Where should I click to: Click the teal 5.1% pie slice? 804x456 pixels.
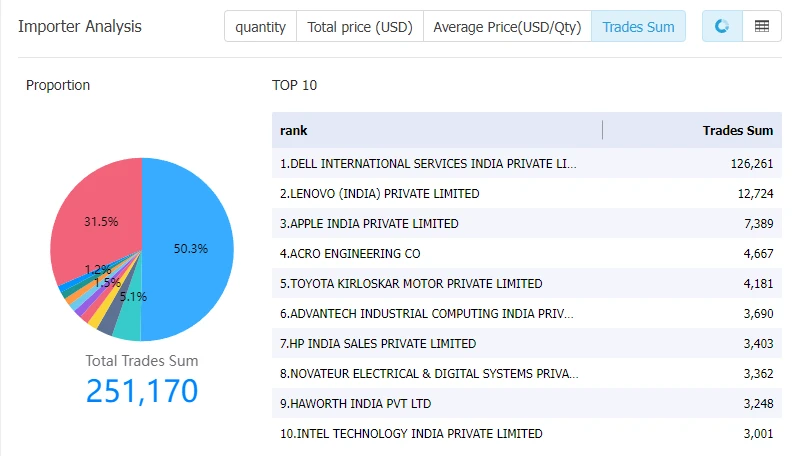tap(128, 324)
